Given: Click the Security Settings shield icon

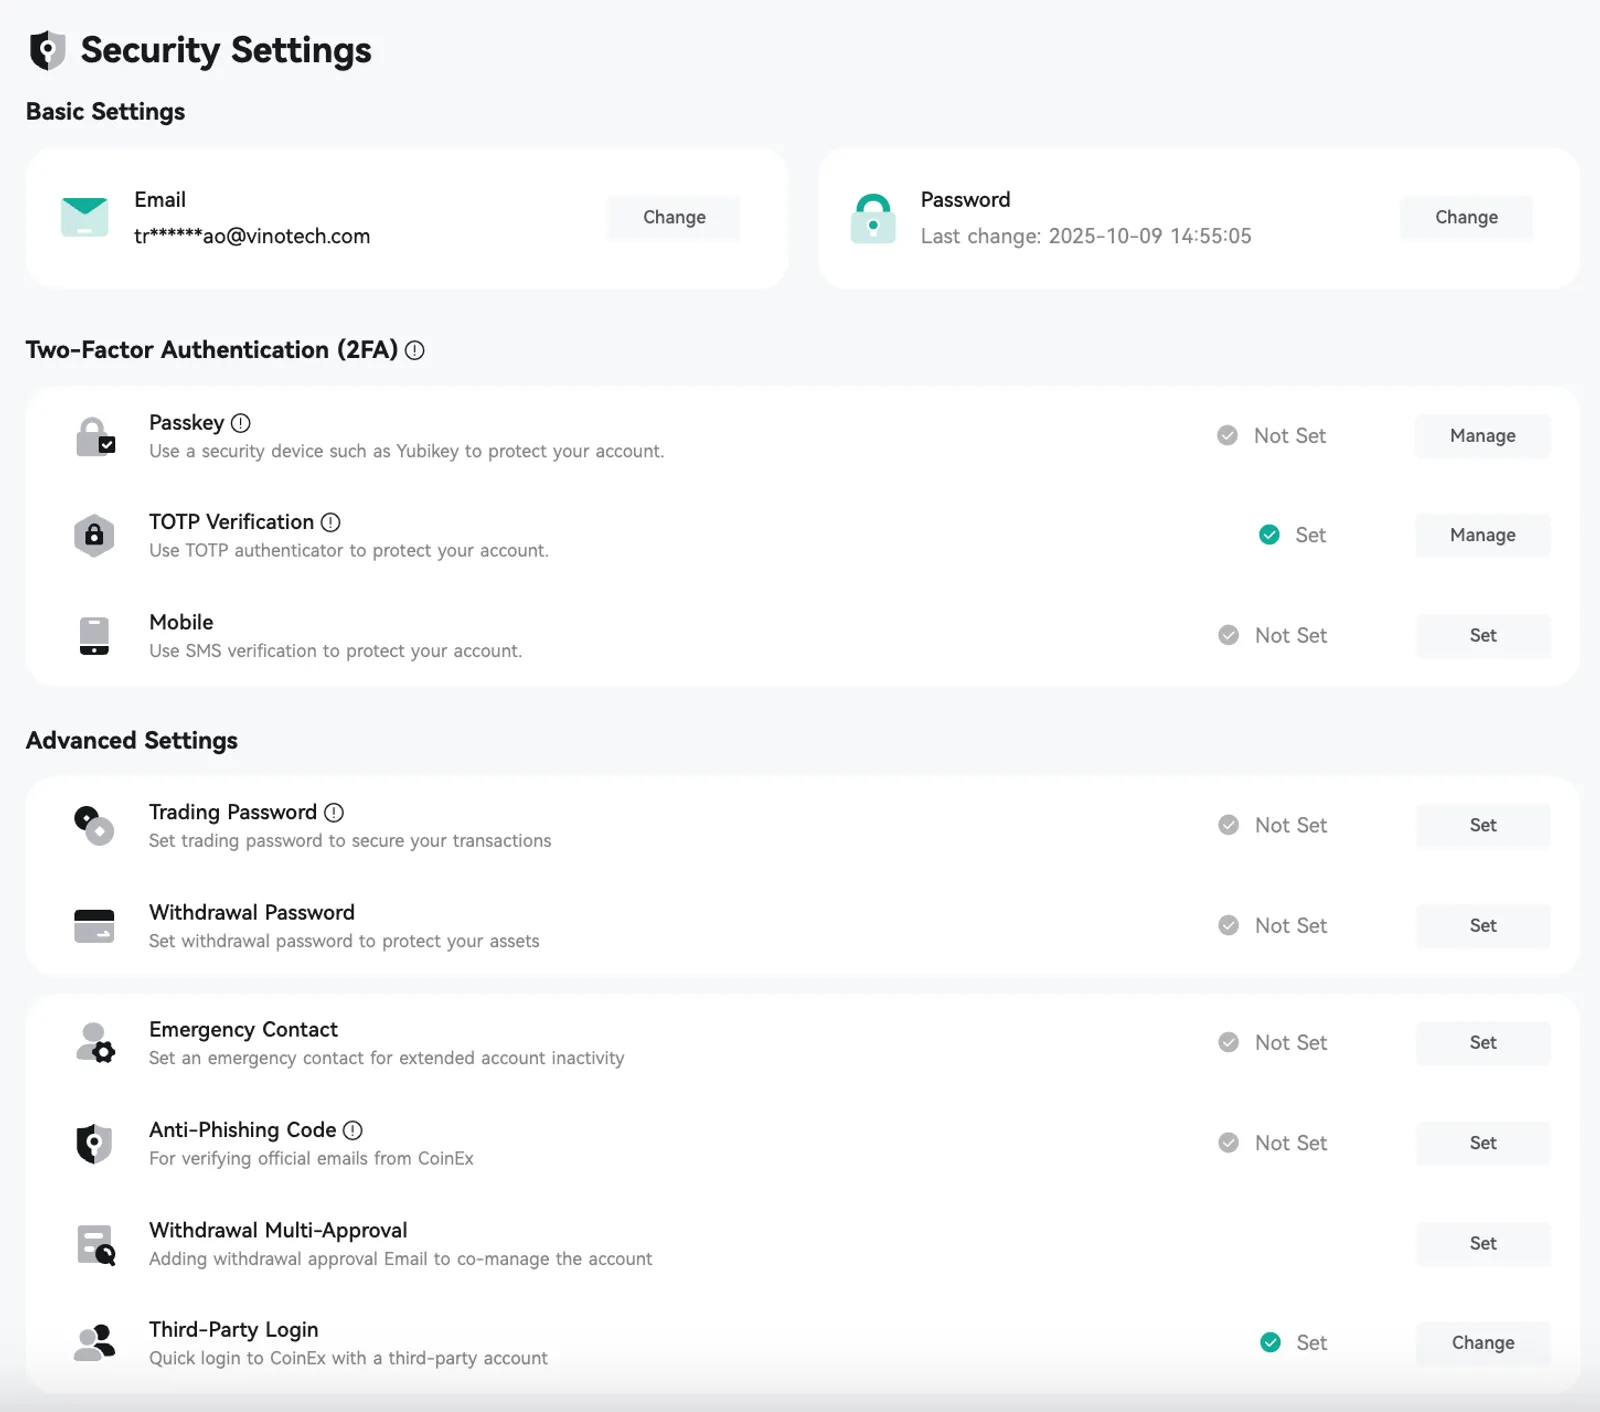Looking at the screenshot, I should (x=47, y=50).
